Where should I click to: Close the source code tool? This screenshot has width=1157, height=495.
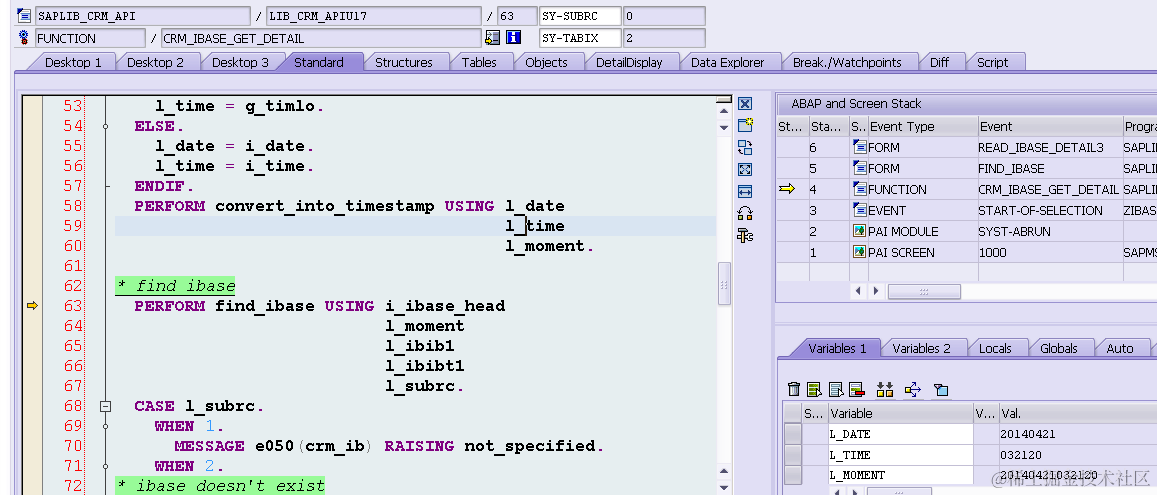745,104
